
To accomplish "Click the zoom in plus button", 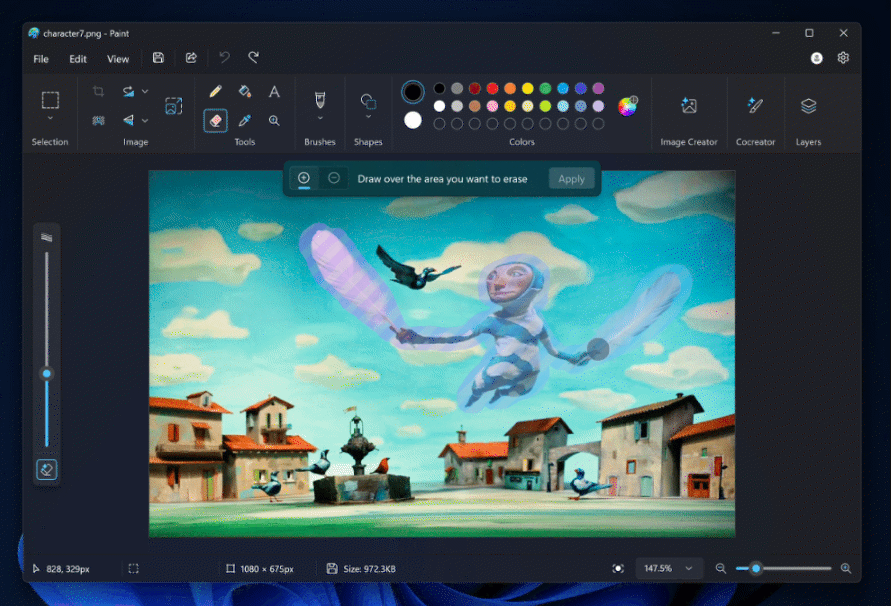I will [846, 568].
